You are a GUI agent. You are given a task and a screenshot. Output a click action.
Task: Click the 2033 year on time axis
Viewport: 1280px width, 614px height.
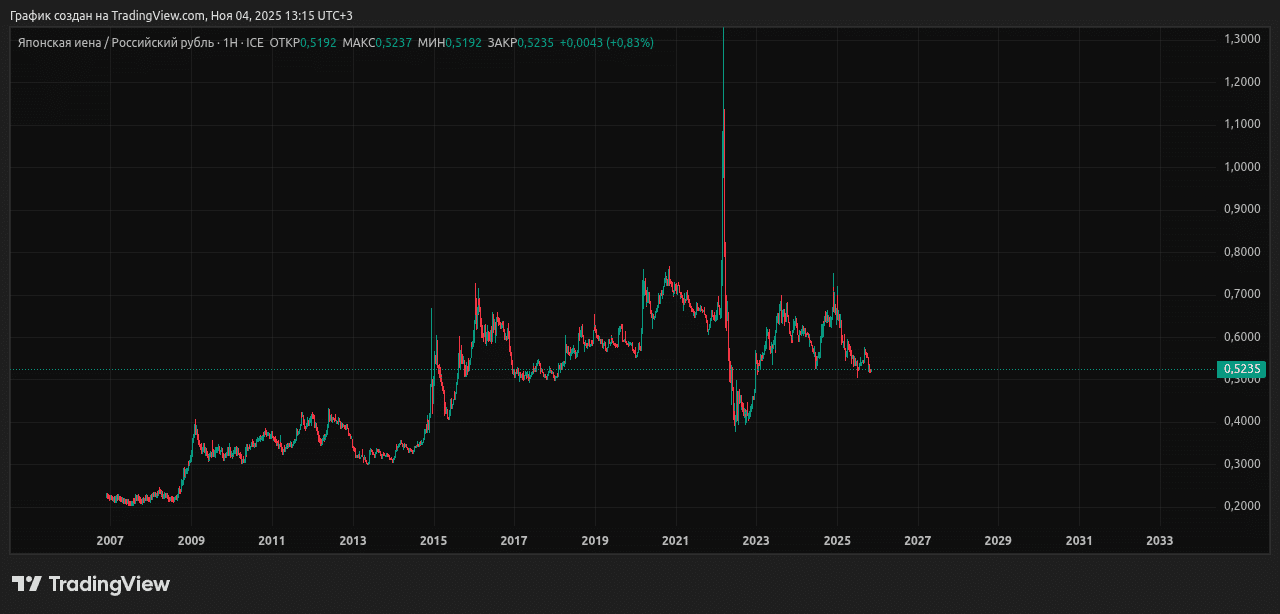coord(1159,541)
